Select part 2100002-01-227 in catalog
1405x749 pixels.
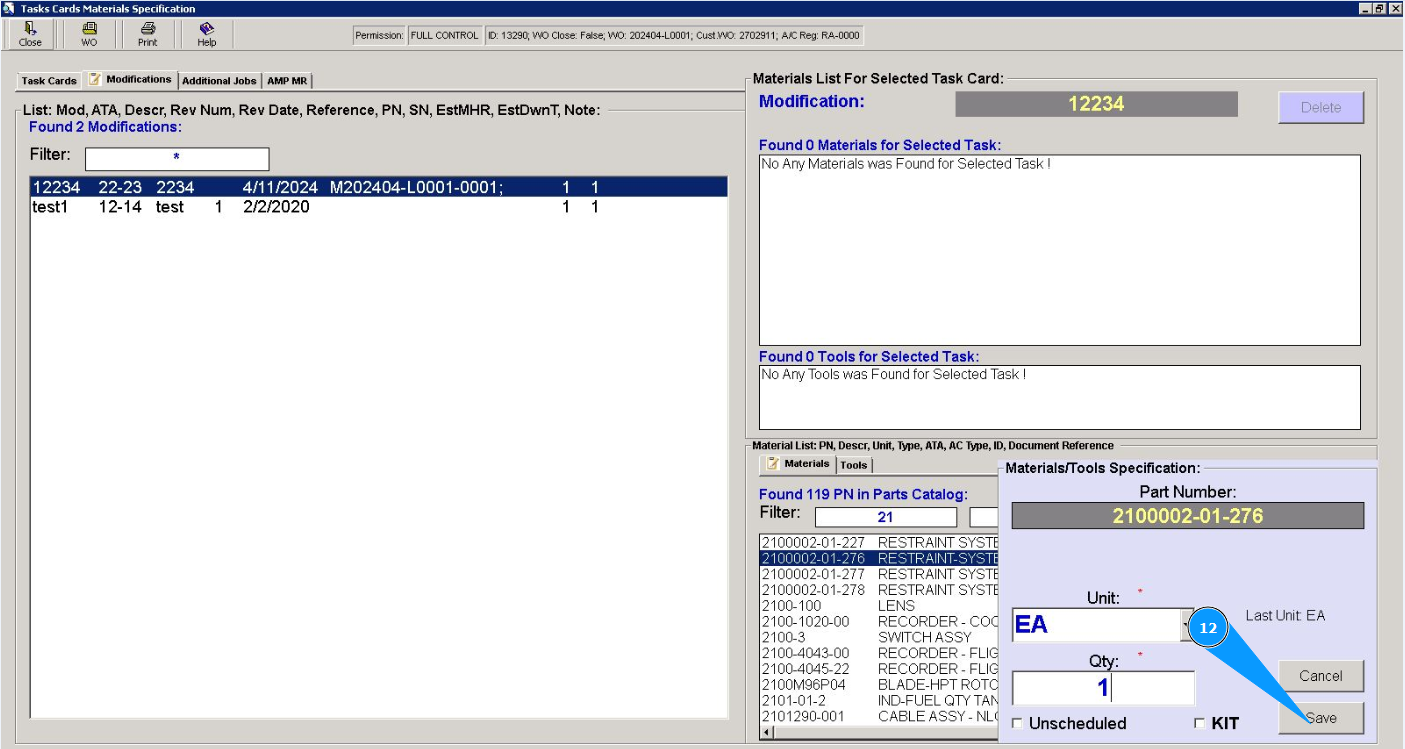pyautogui.click(x=879, y=543)
